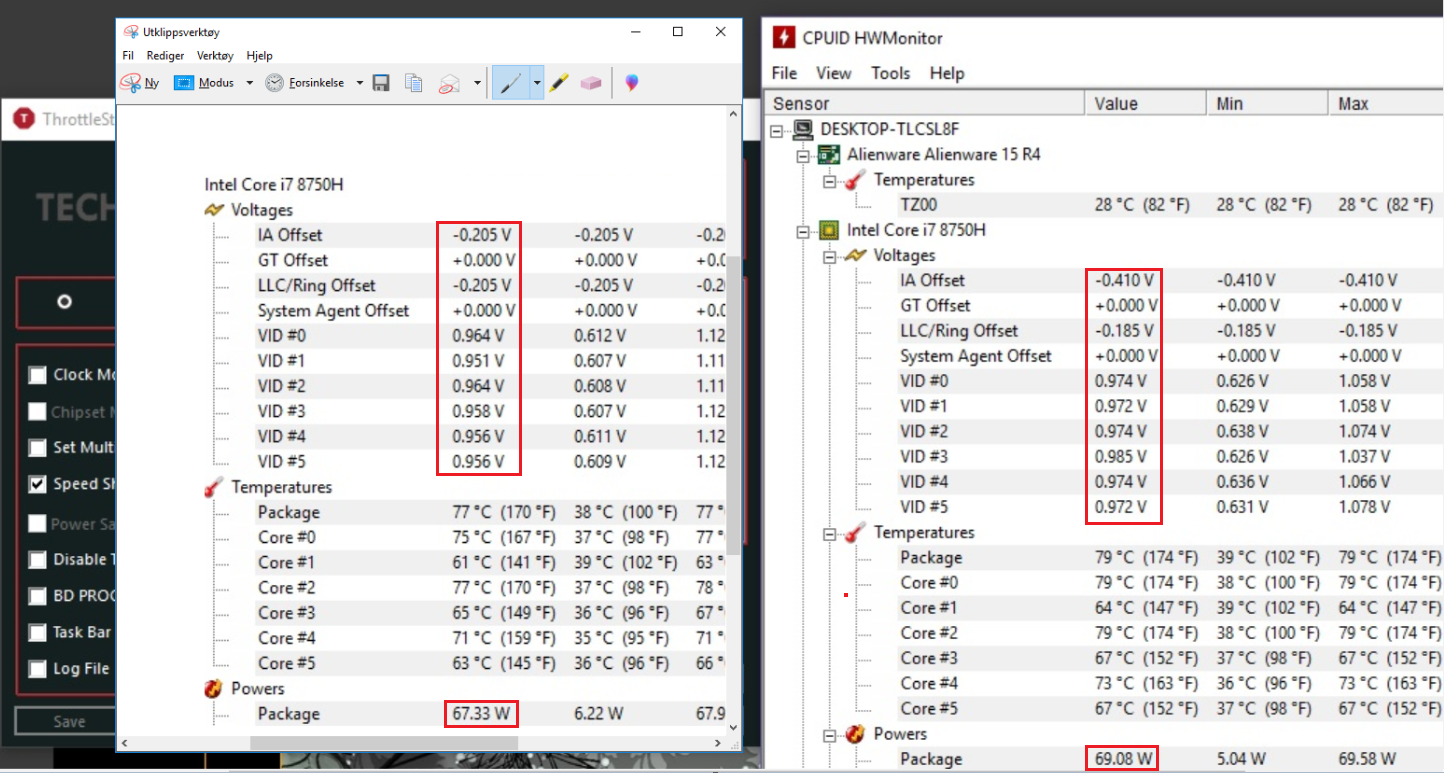This screenshot has height=773, width=1444.
Task: Collapse the CPU Temperatures node in HWMonitor
Action: coord(829,533)
